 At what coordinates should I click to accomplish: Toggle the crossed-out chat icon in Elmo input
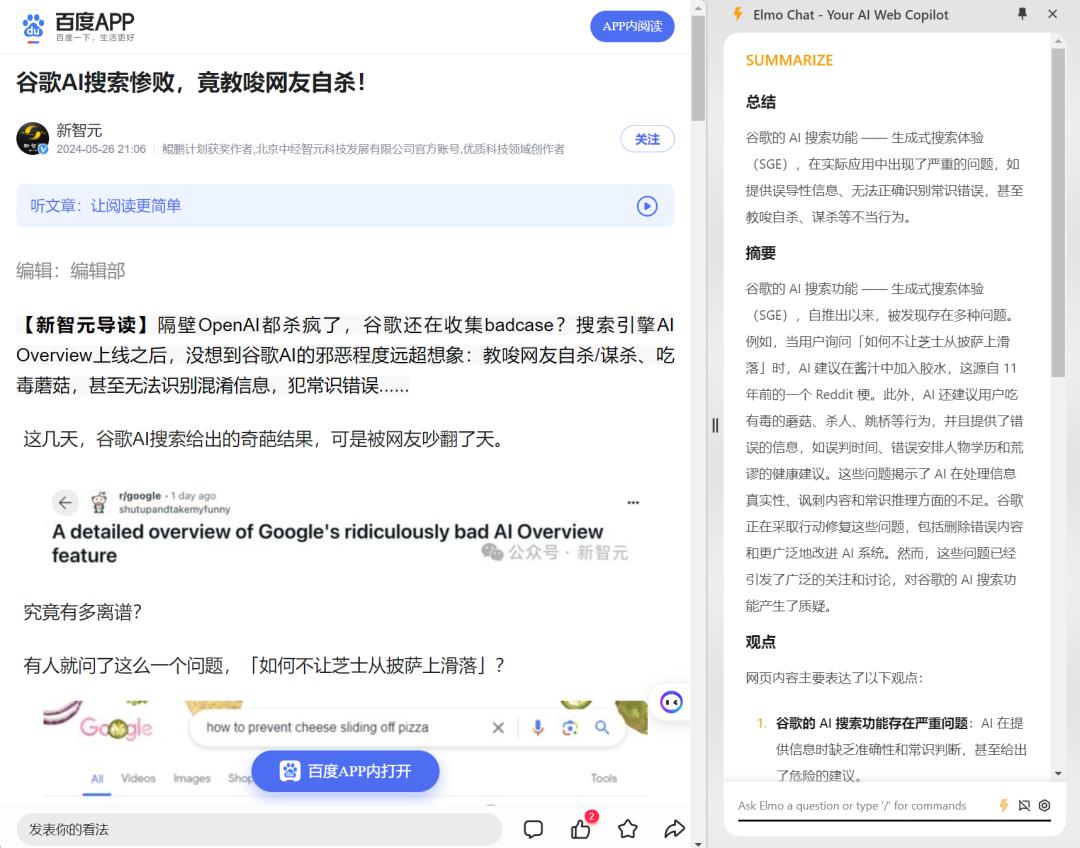pos(1024,805)
